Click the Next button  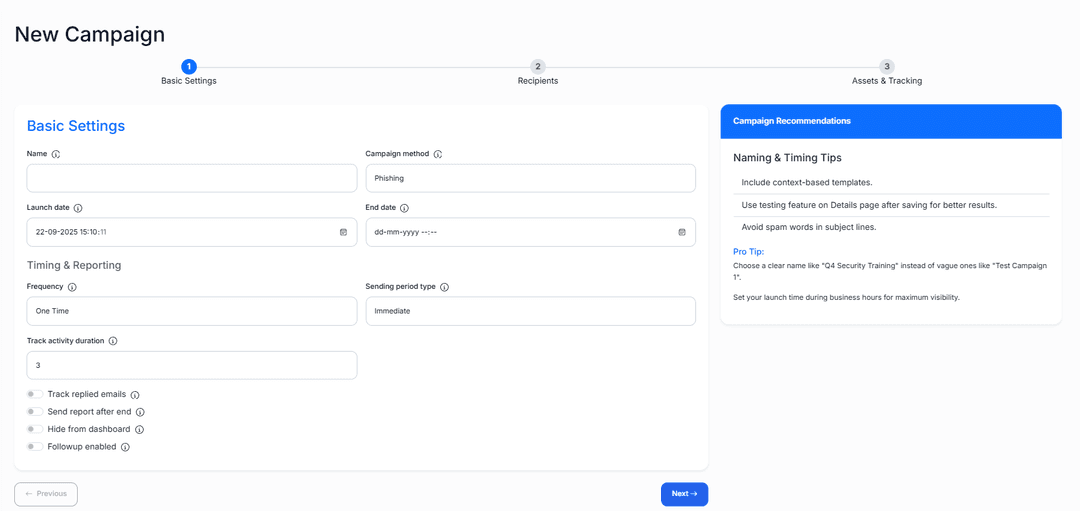pos(684,494)
